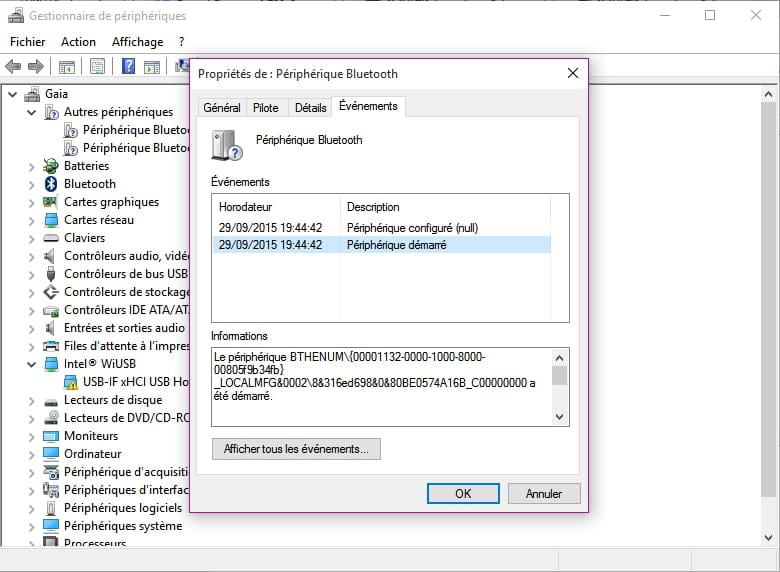Image resolution: width=780 pixels, height=572 pixels.
Task: Click the Contrôleurs de bus USB icon
Action: [x=51, y=274]
